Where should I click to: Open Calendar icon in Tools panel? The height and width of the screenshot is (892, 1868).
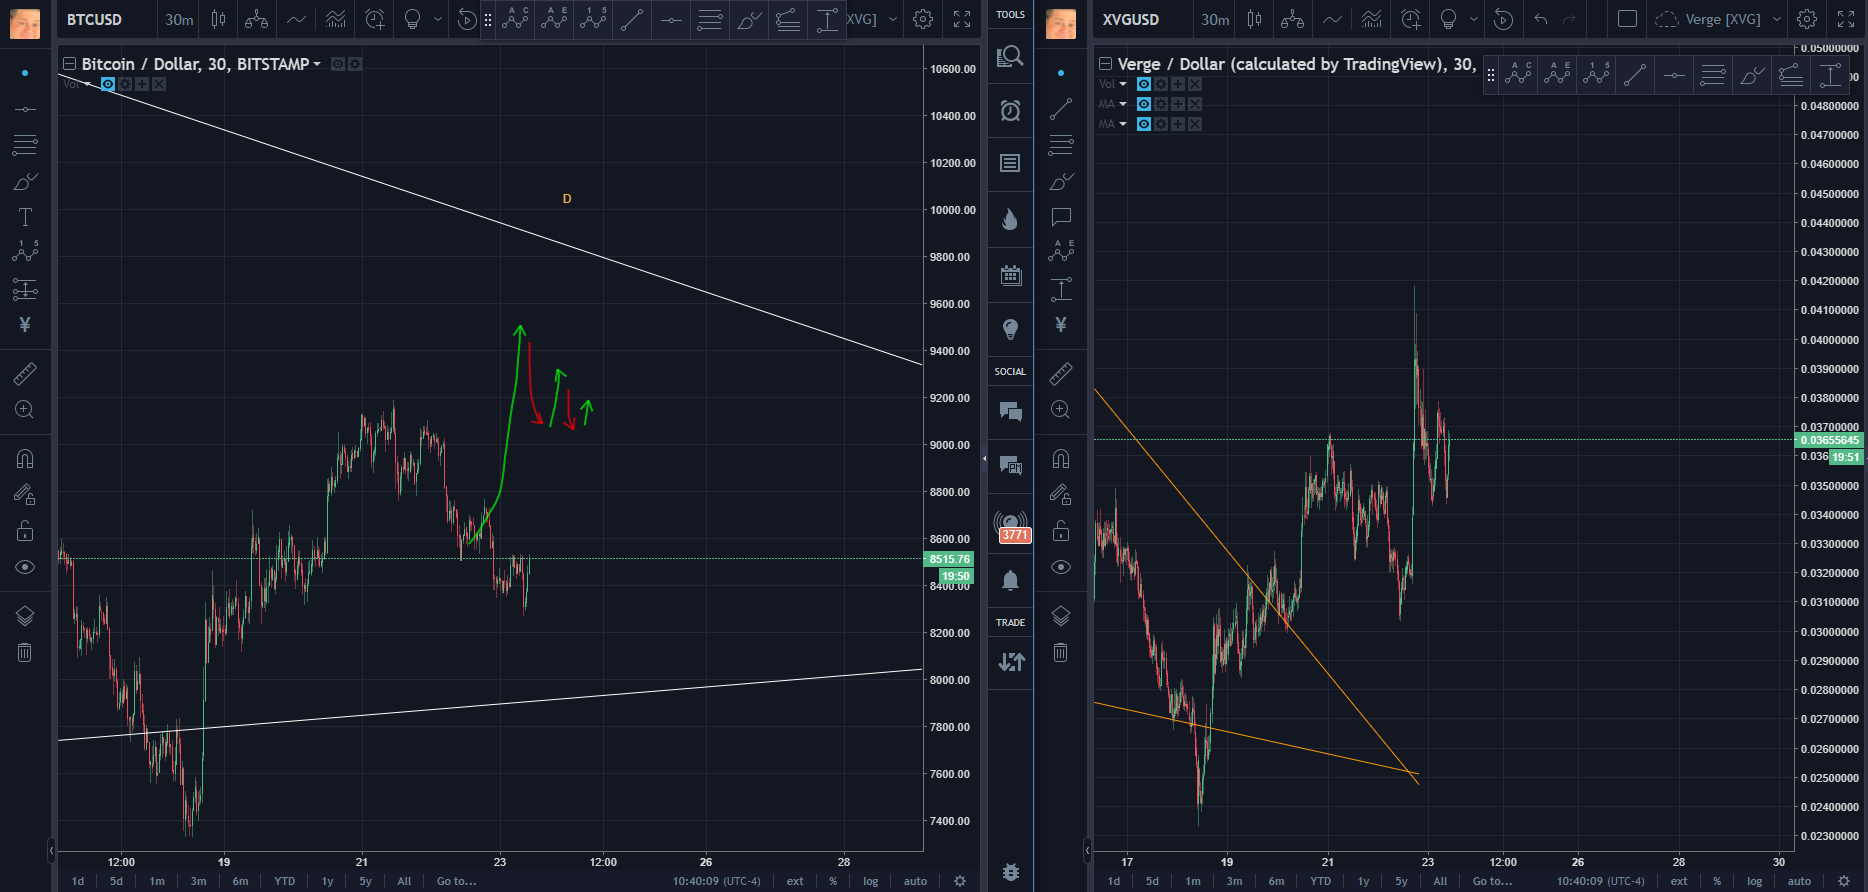tap(1010, 275)
